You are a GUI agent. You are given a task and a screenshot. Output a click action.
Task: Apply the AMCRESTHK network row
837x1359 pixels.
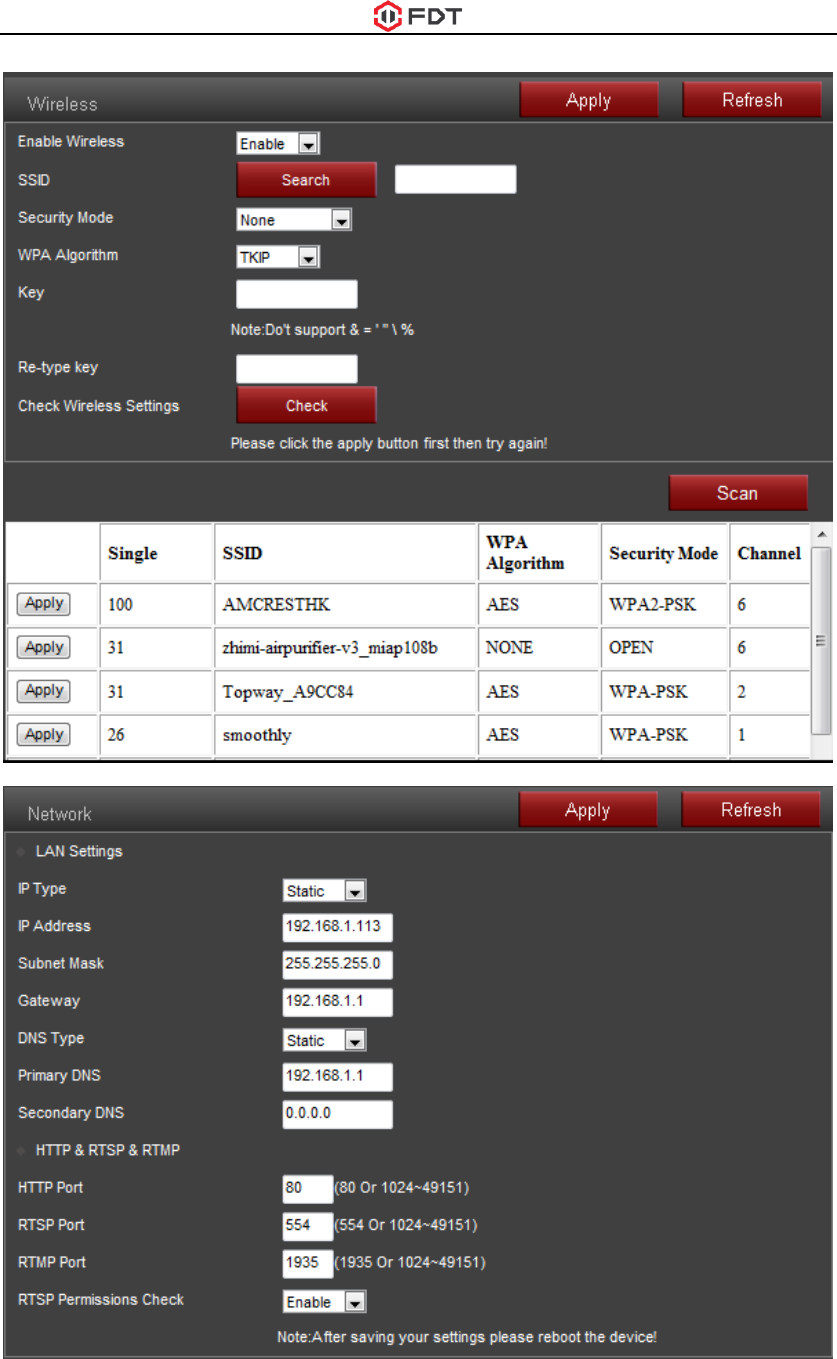(x=44, y=604)
